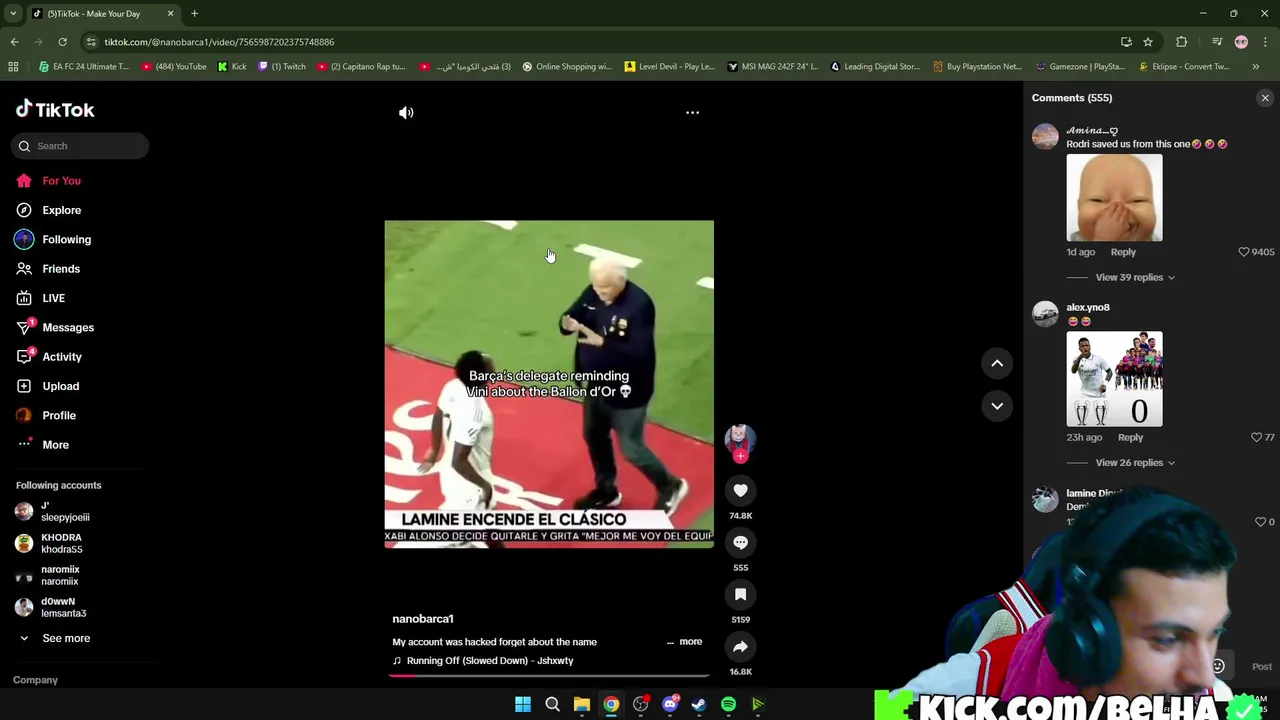This screenshot has width=1280, height=720.
Task: Seek on the video progress bar
Action: coord(549,676)
